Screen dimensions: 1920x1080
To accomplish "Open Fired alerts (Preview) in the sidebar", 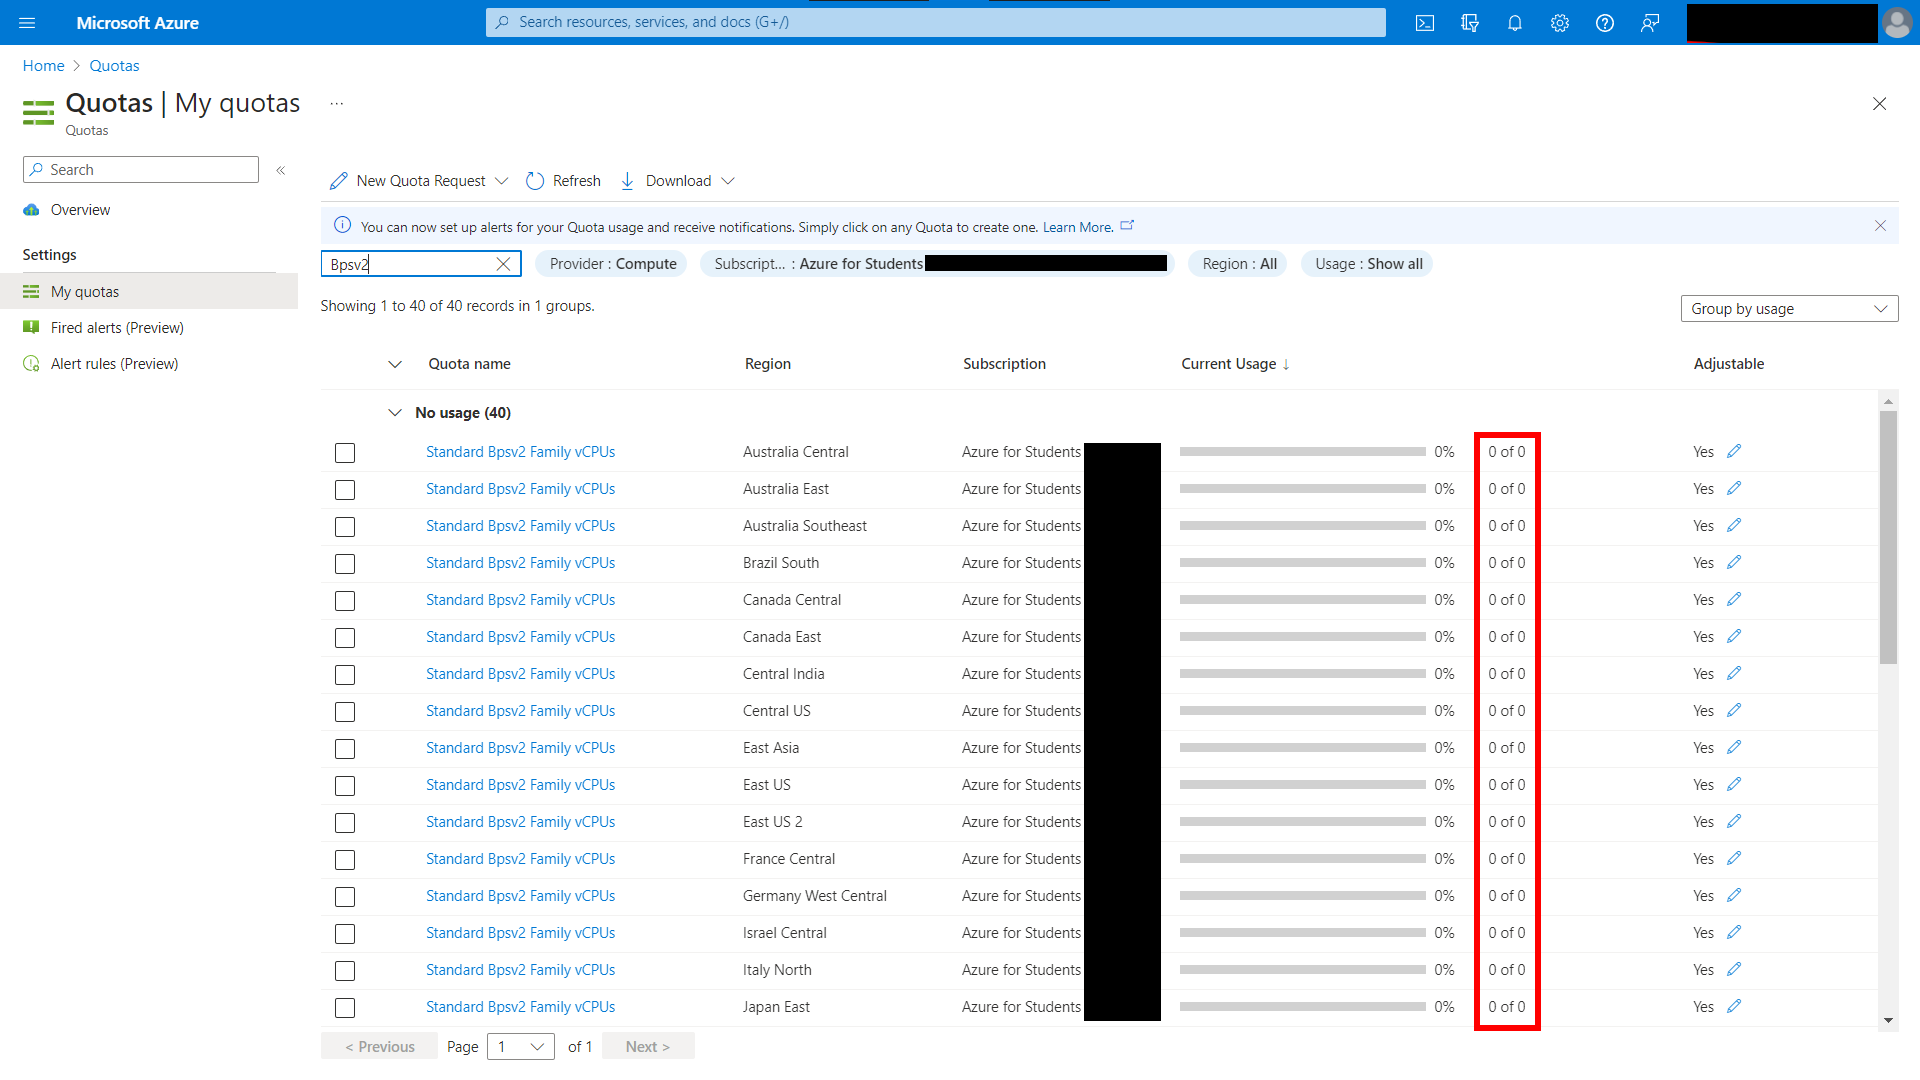I will pos(117,328).
